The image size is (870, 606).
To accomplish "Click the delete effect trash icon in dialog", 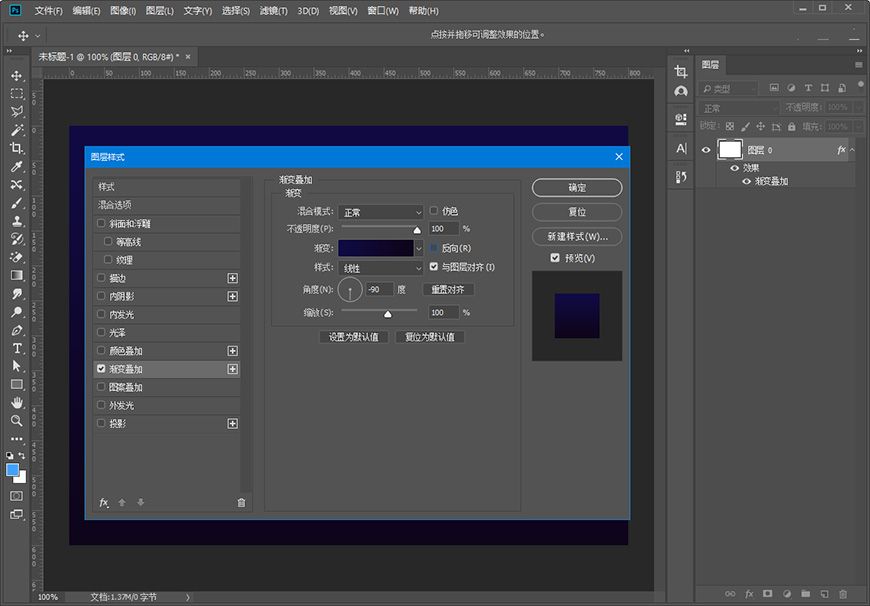I will coord(241,502).
